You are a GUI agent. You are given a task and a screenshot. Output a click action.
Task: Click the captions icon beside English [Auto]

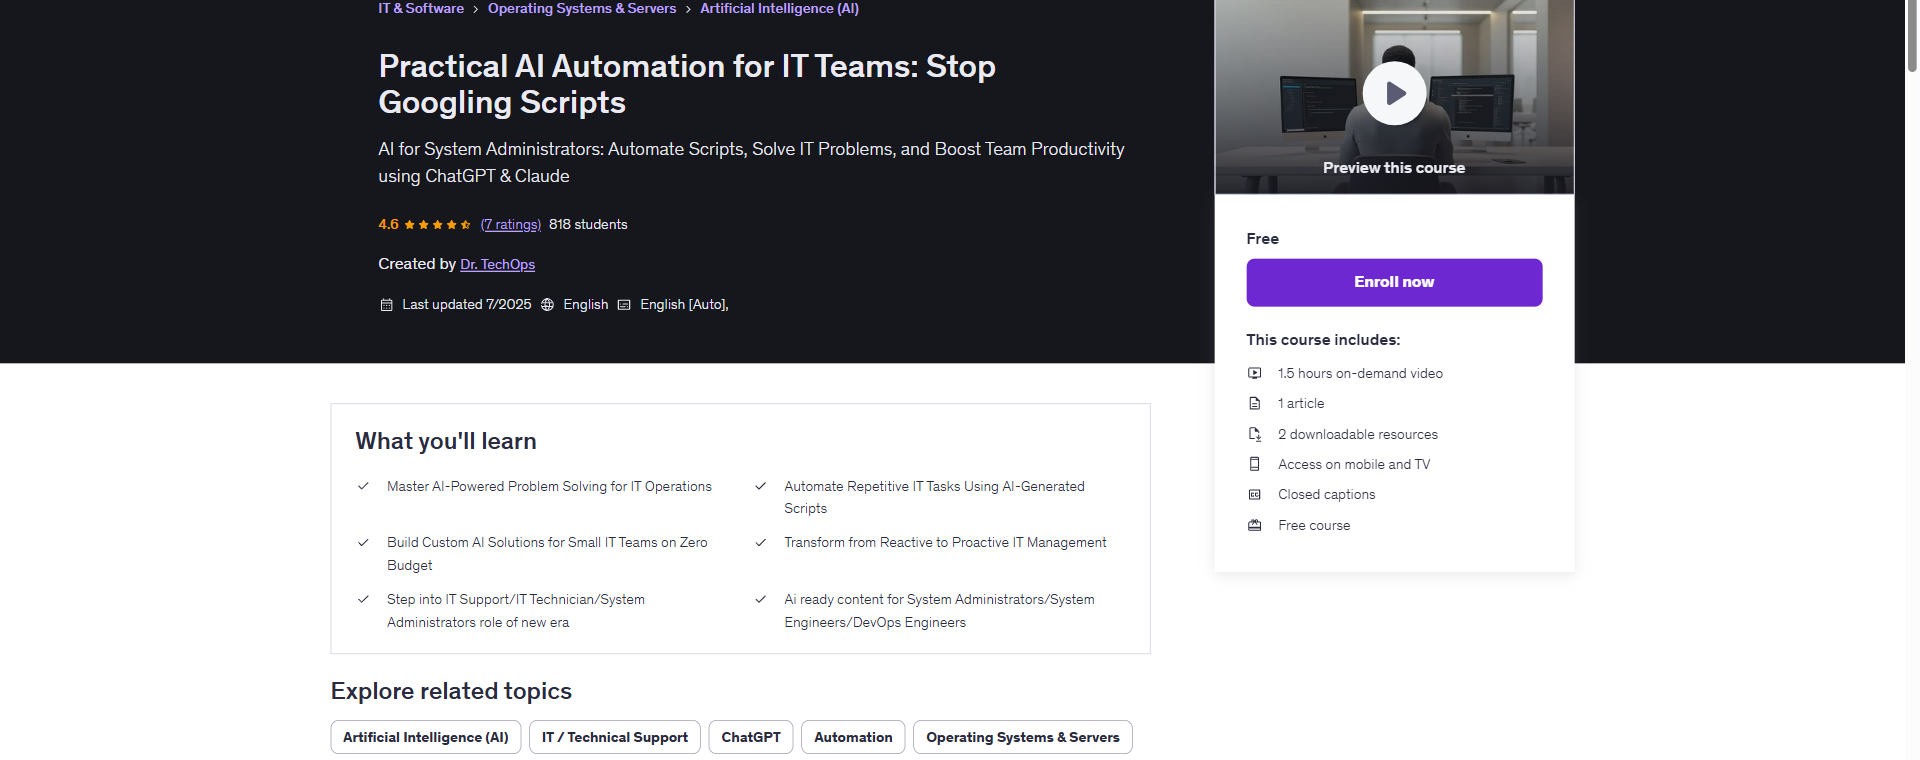624,305
